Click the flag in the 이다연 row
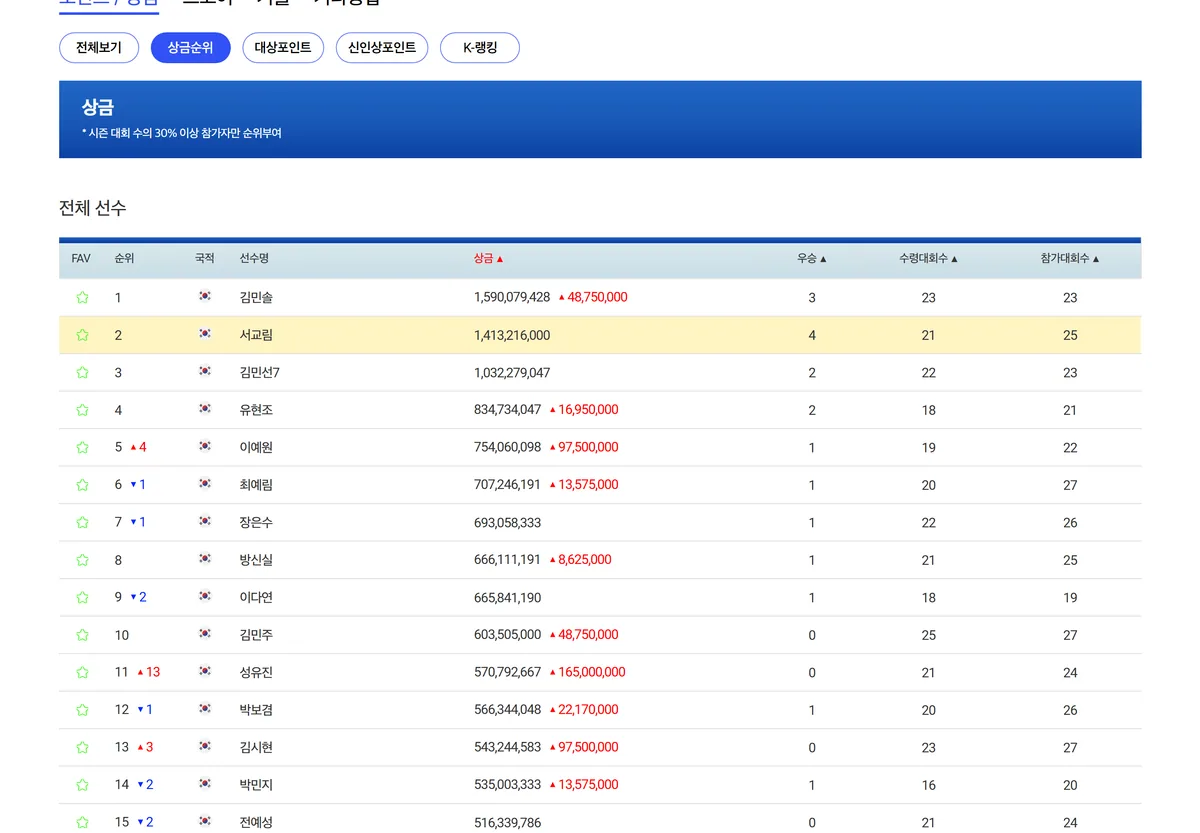The height and width of the screenshot is (833, 1200). 205,597
